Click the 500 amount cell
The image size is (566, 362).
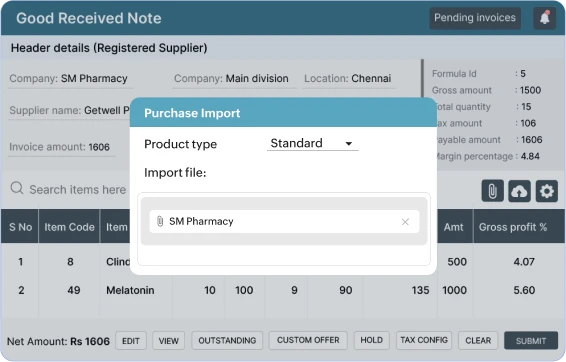tap(457, 262)
